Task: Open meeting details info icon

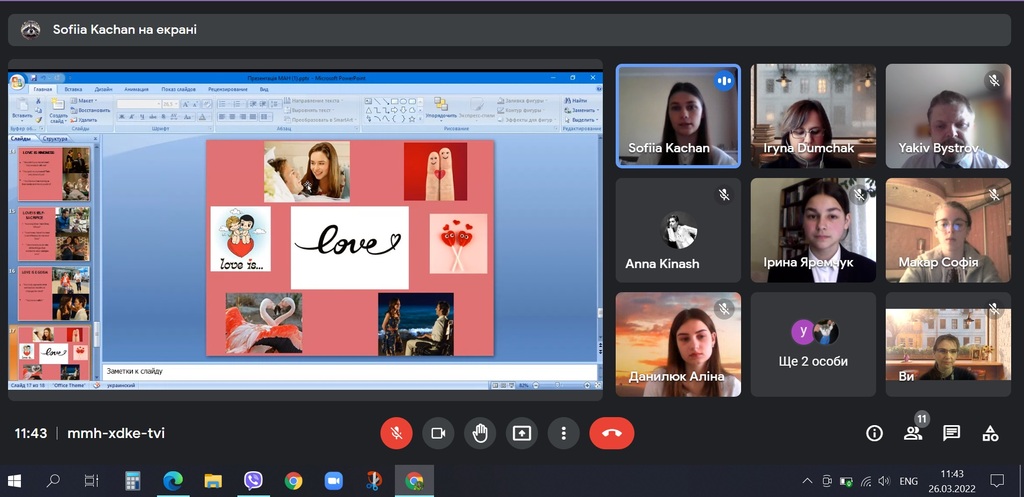Action: pos(874,433)
